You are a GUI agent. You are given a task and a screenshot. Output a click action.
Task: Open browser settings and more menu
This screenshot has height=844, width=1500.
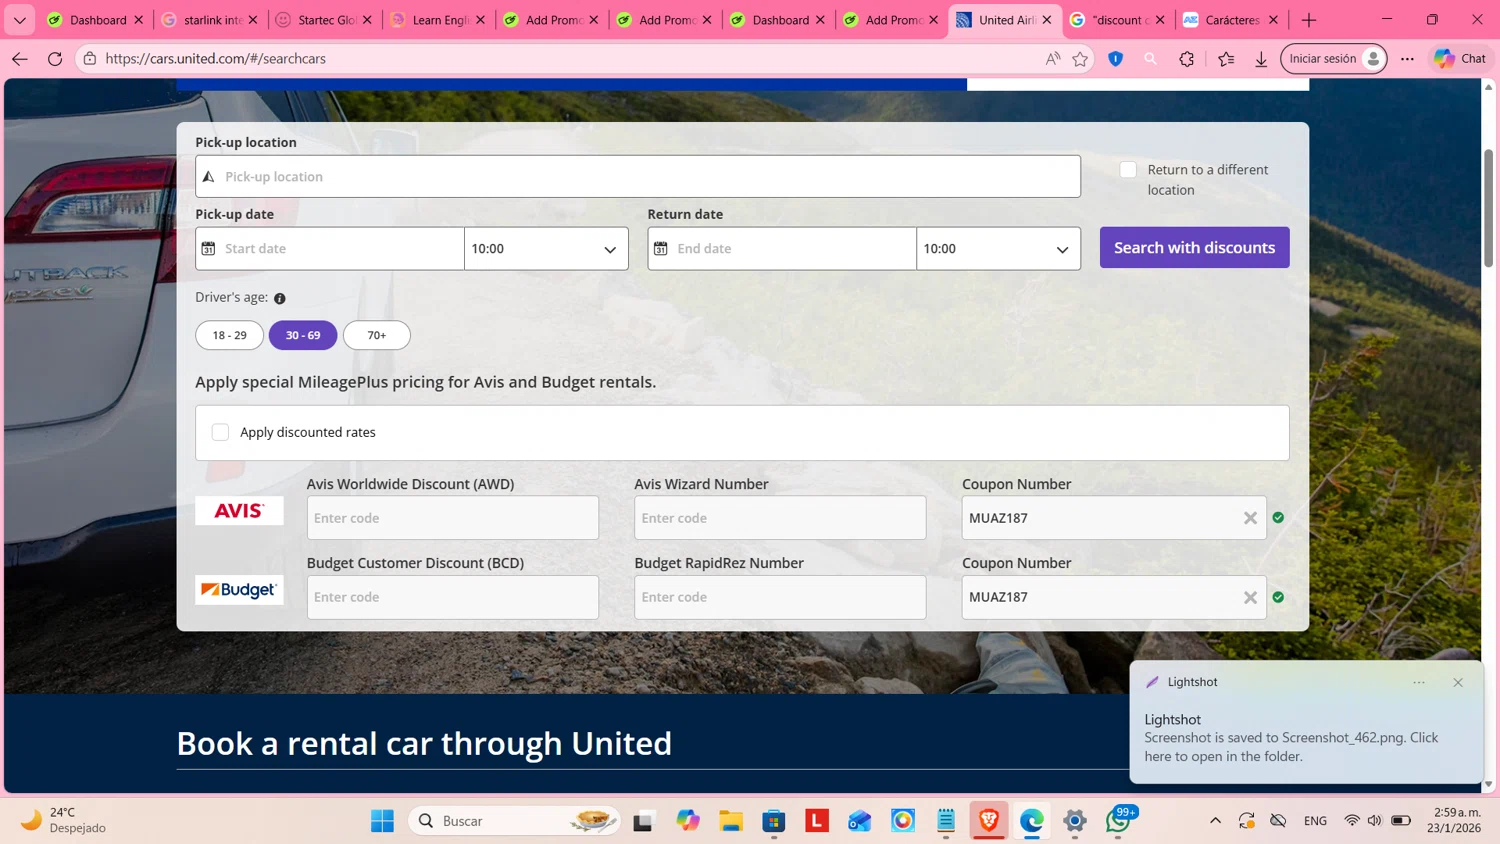[x=1407, y=59]
